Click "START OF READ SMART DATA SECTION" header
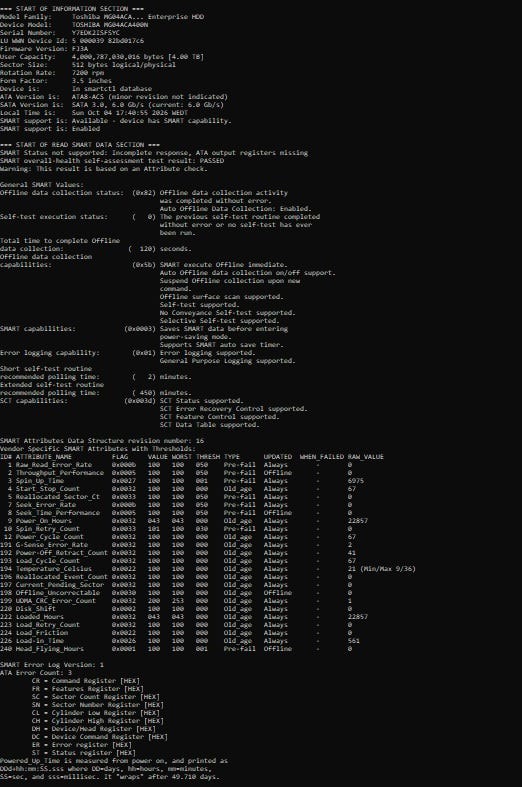The height and width of the screenshot is (787, 522). click(x=80, y=145)
